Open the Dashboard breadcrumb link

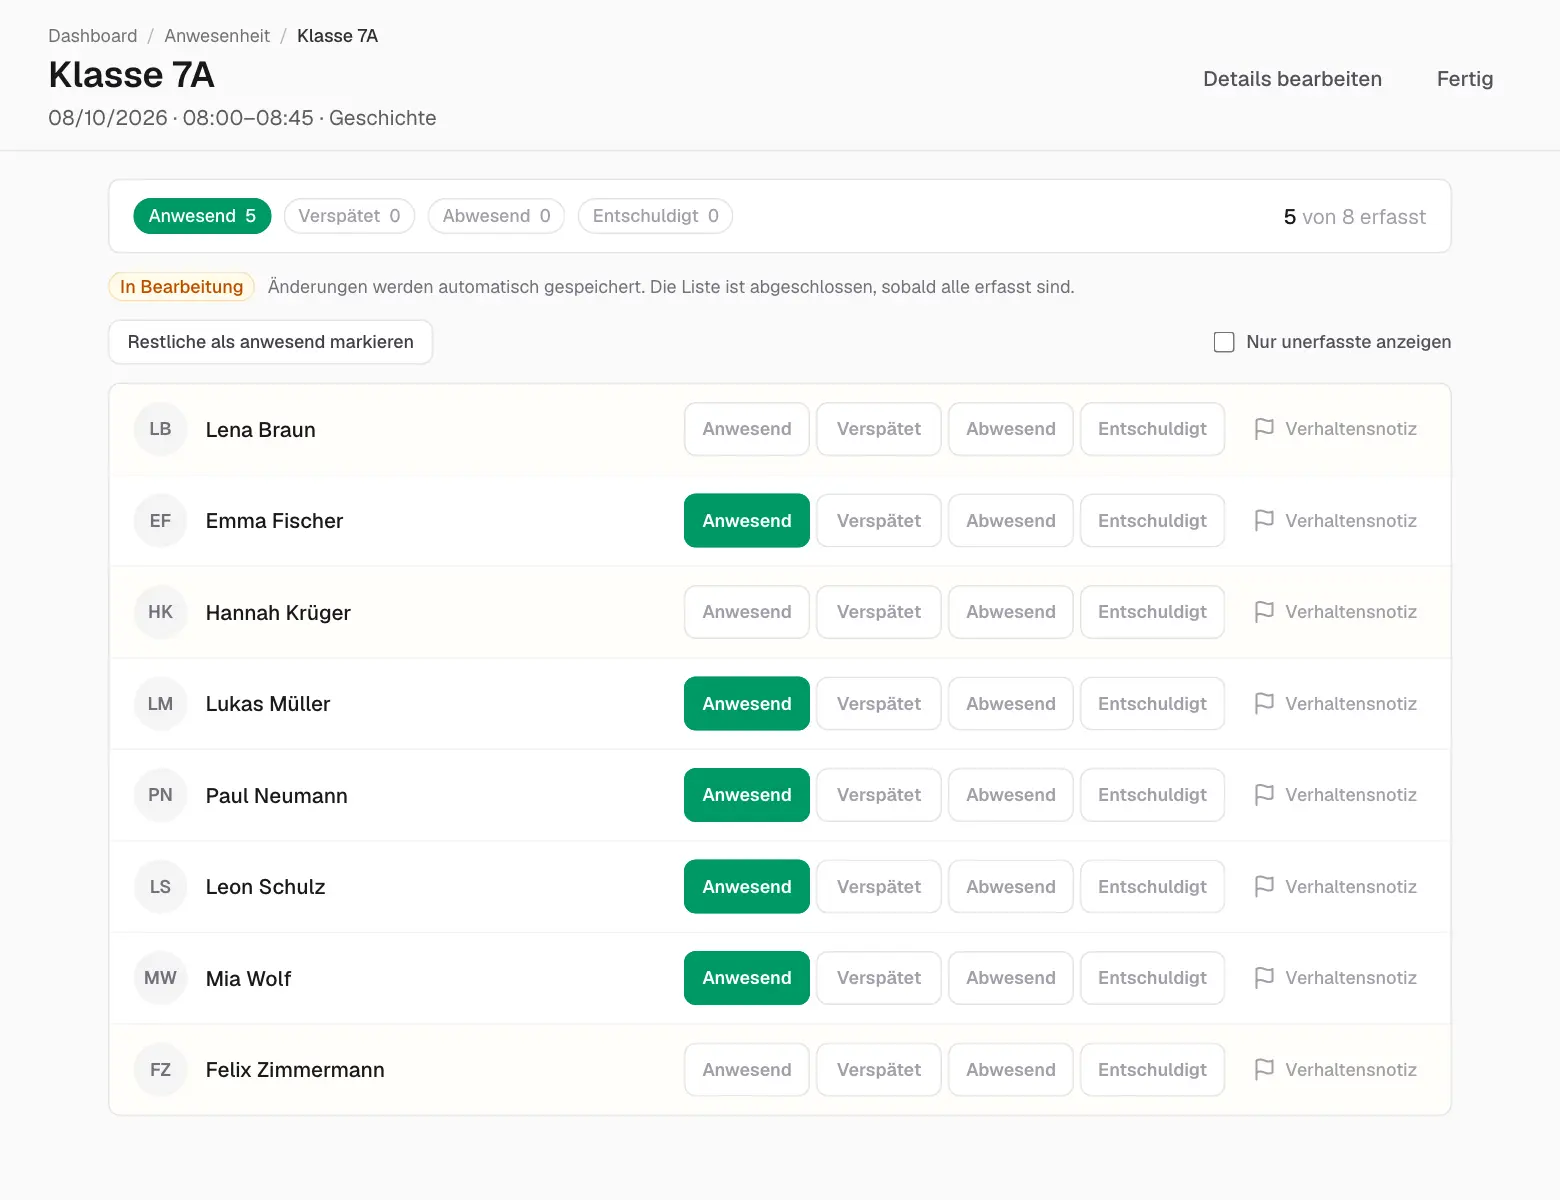(x=93, y=36)
